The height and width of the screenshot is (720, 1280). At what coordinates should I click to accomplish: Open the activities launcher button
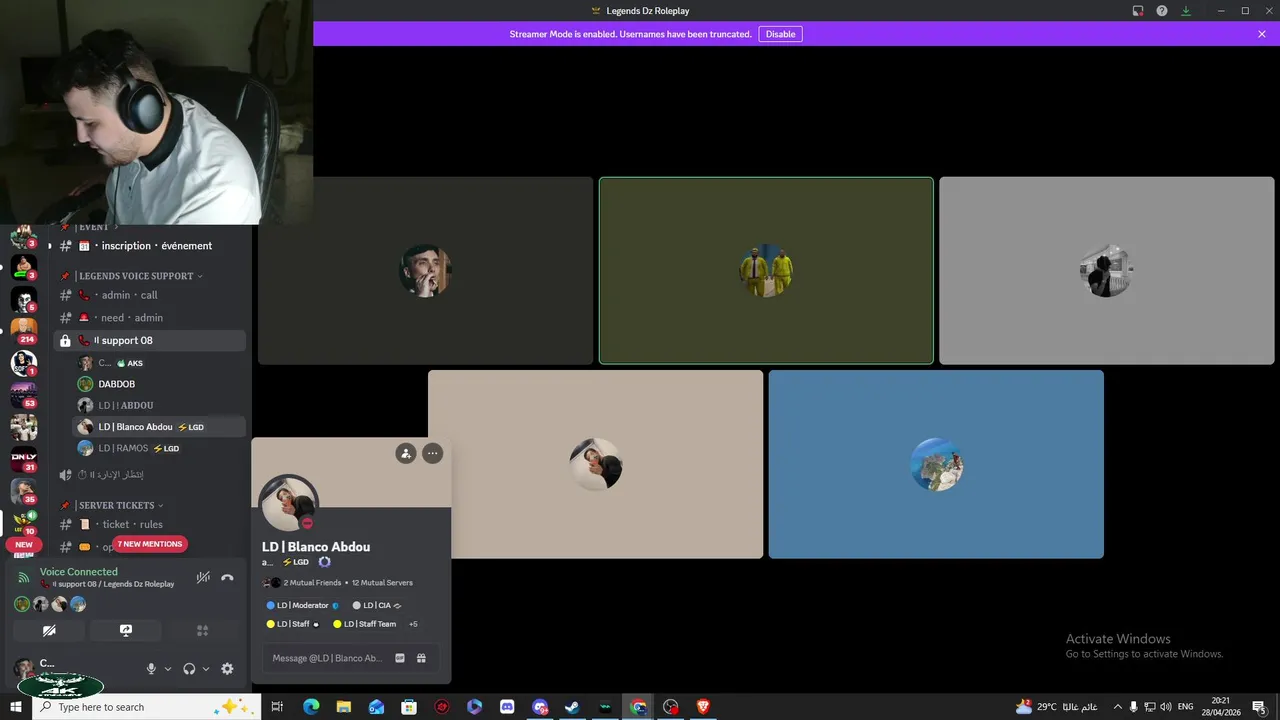click(x=202, y=631)
